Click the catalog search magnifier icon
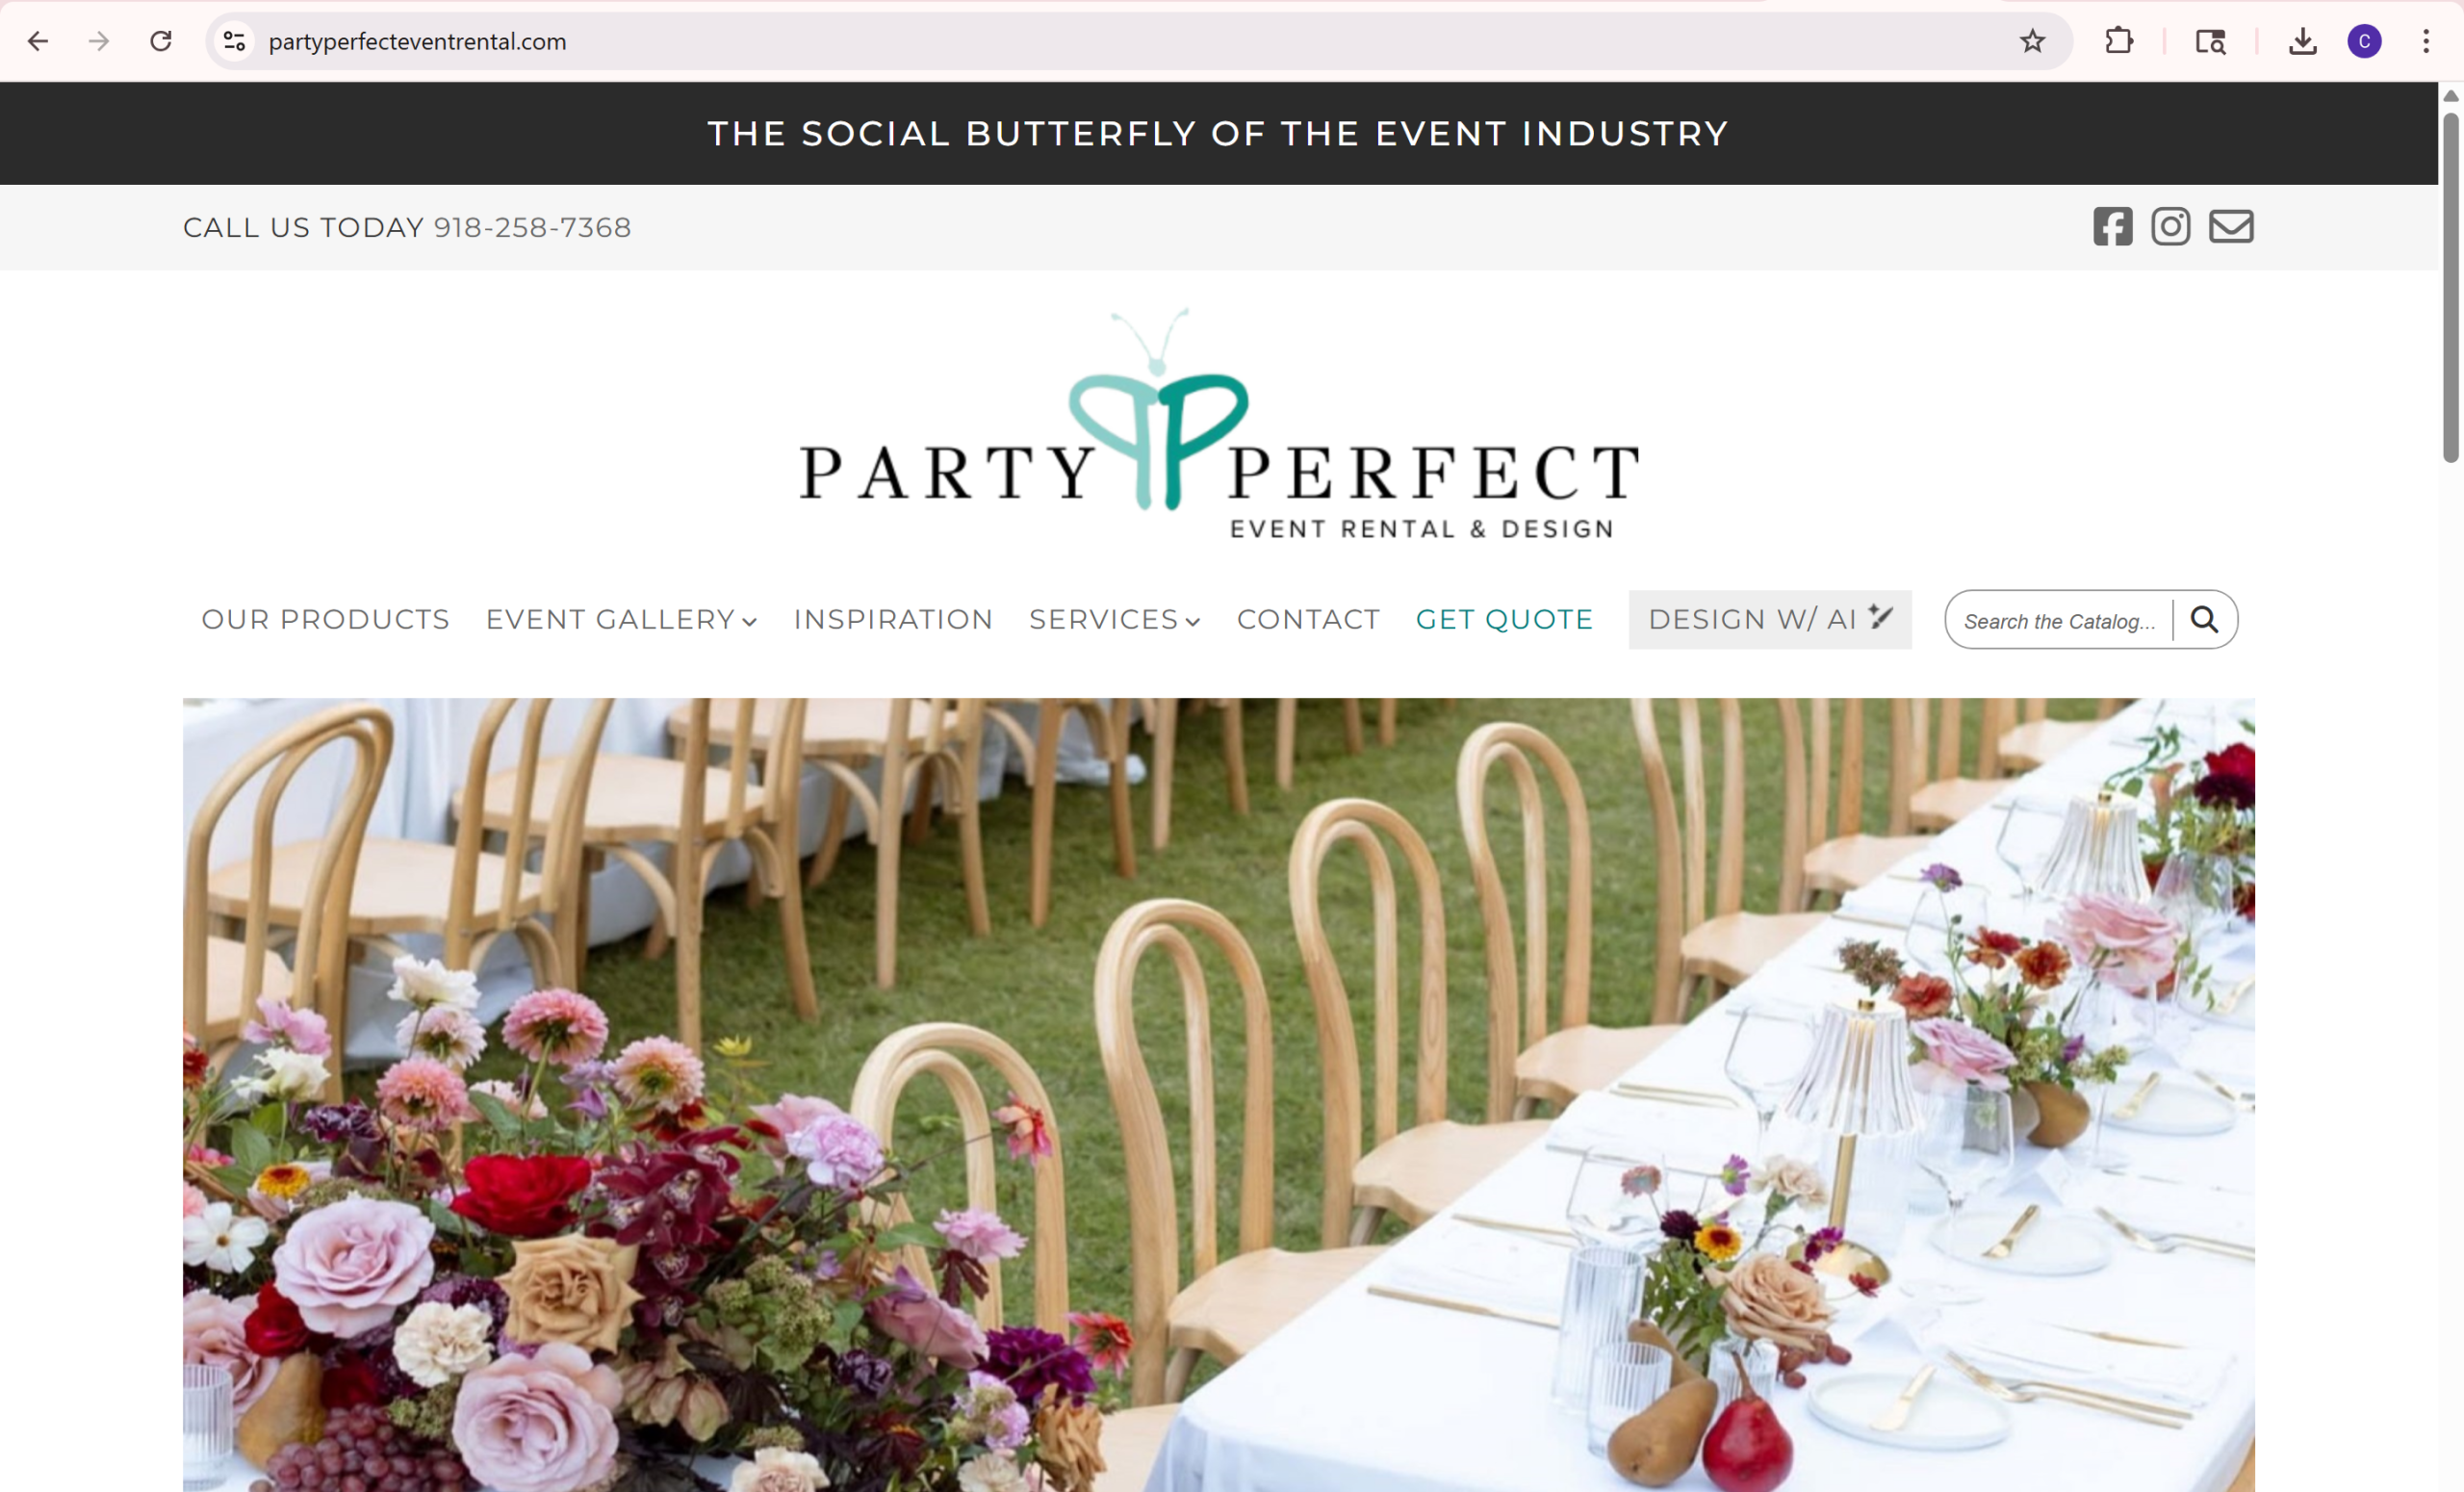 (2204, 620)
